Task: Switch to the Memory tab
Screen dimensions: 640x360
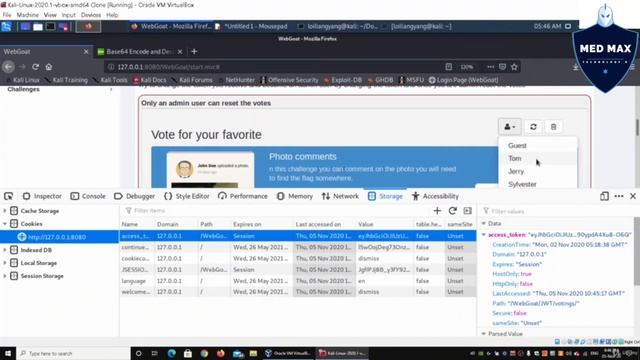Action: (x=295, y=196)
